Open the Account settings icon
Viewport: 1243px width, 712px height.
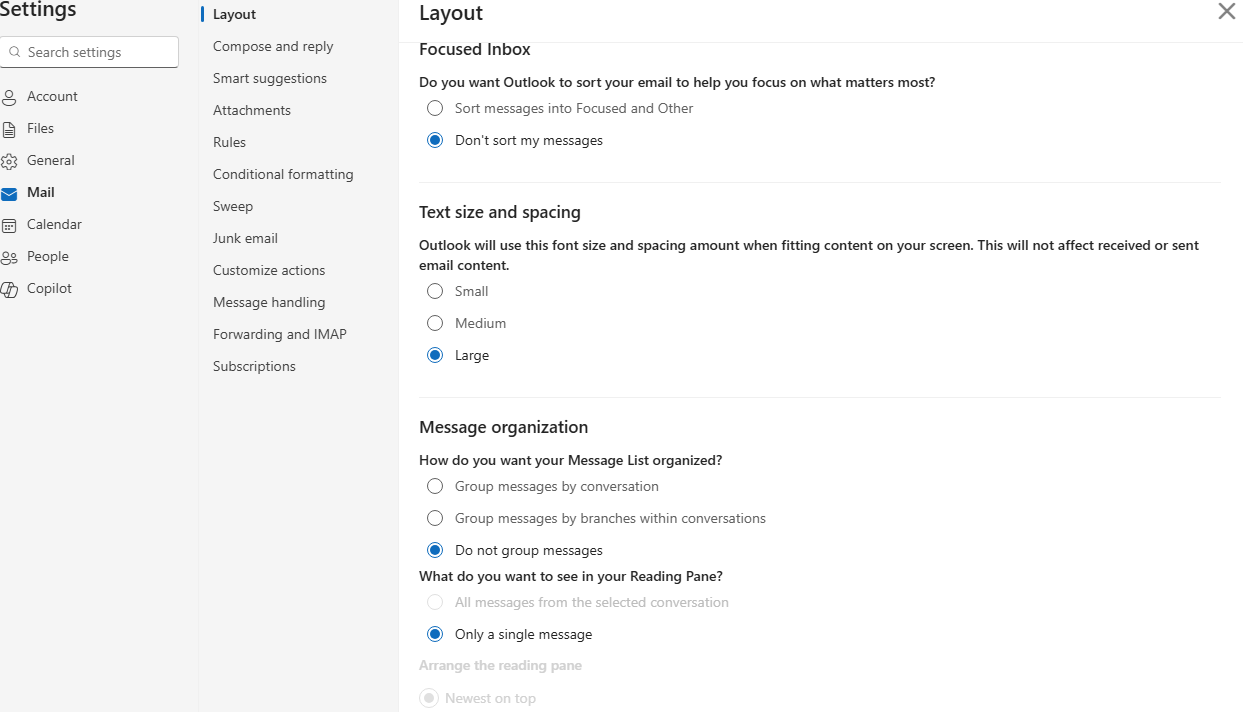point(9,95)
